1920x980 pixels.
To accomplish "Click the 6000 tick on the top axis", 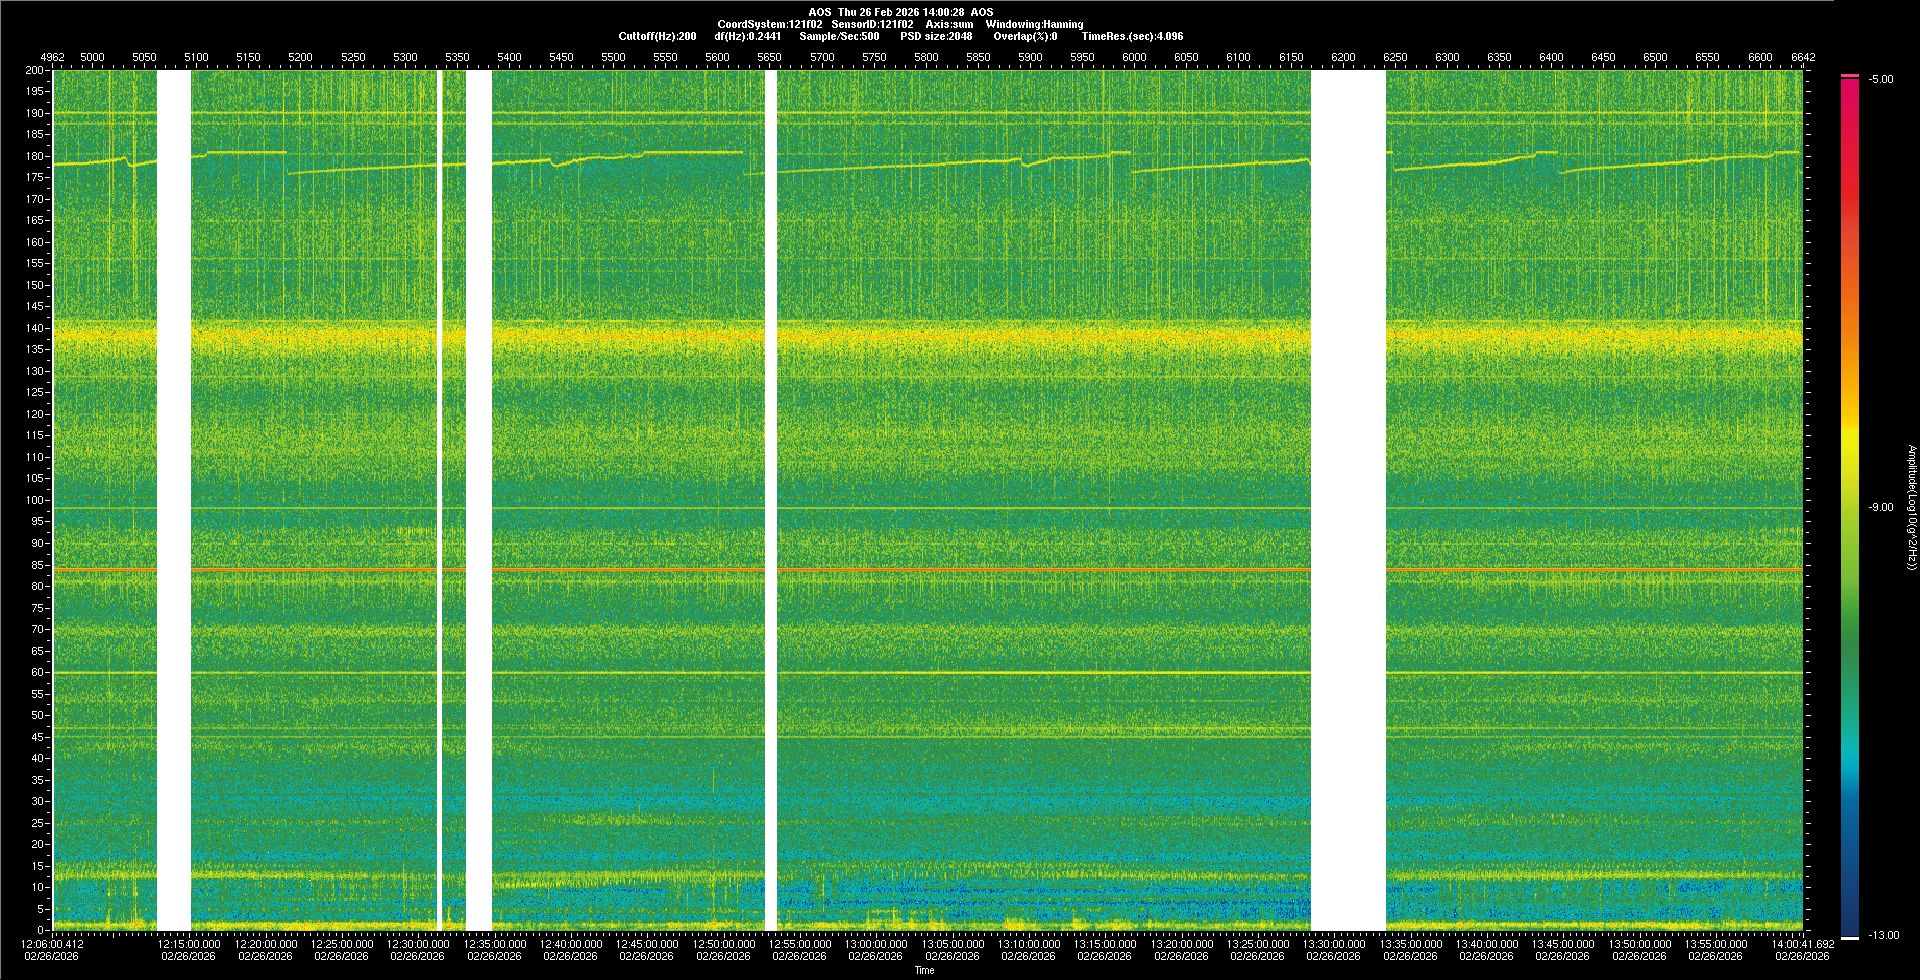I will point(1134,57).
